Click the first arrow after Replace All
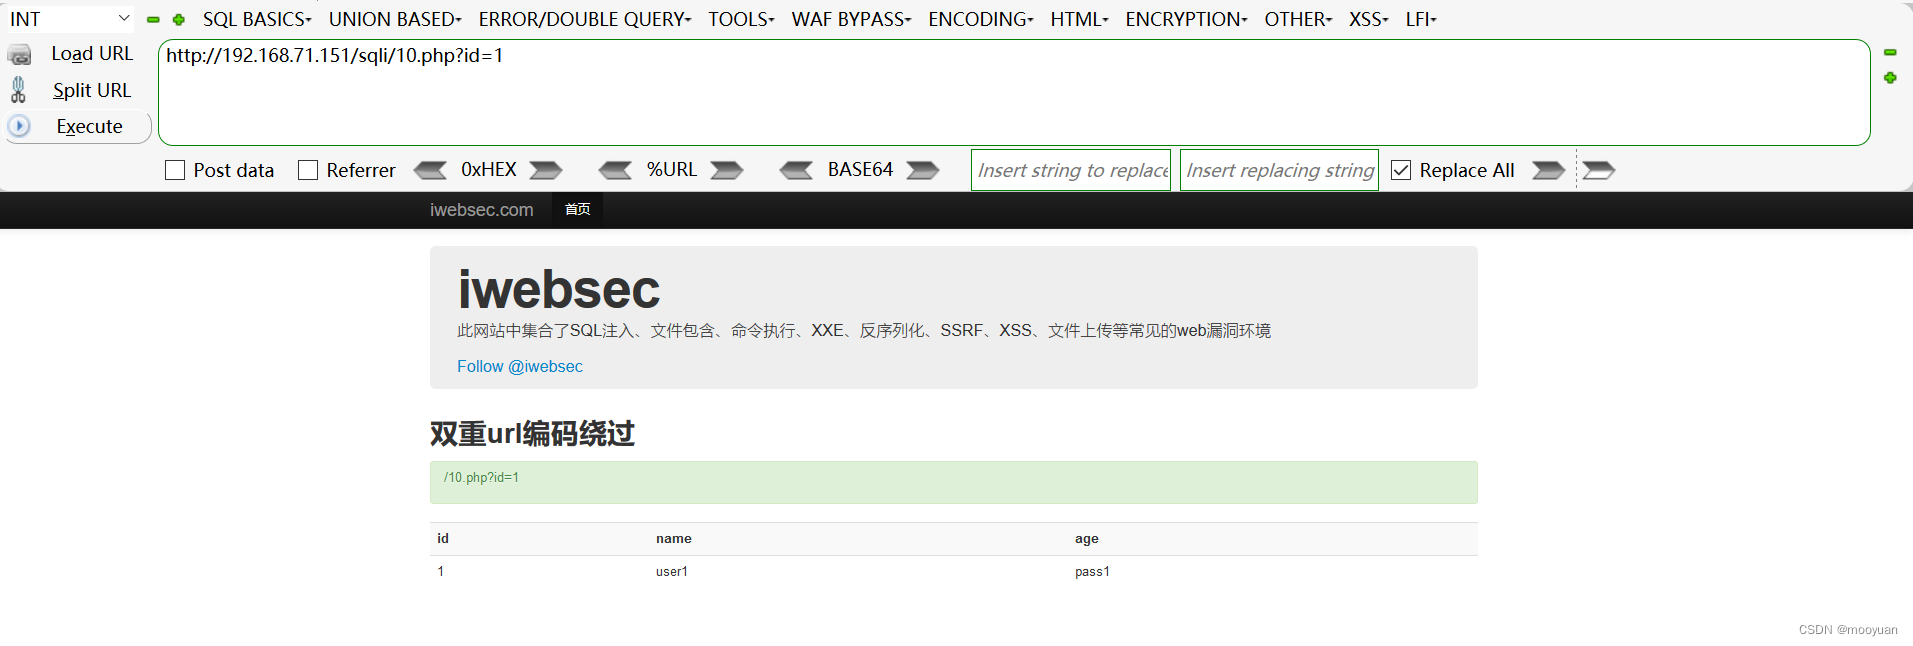 pyautogui.click(x=1549, y=170)
